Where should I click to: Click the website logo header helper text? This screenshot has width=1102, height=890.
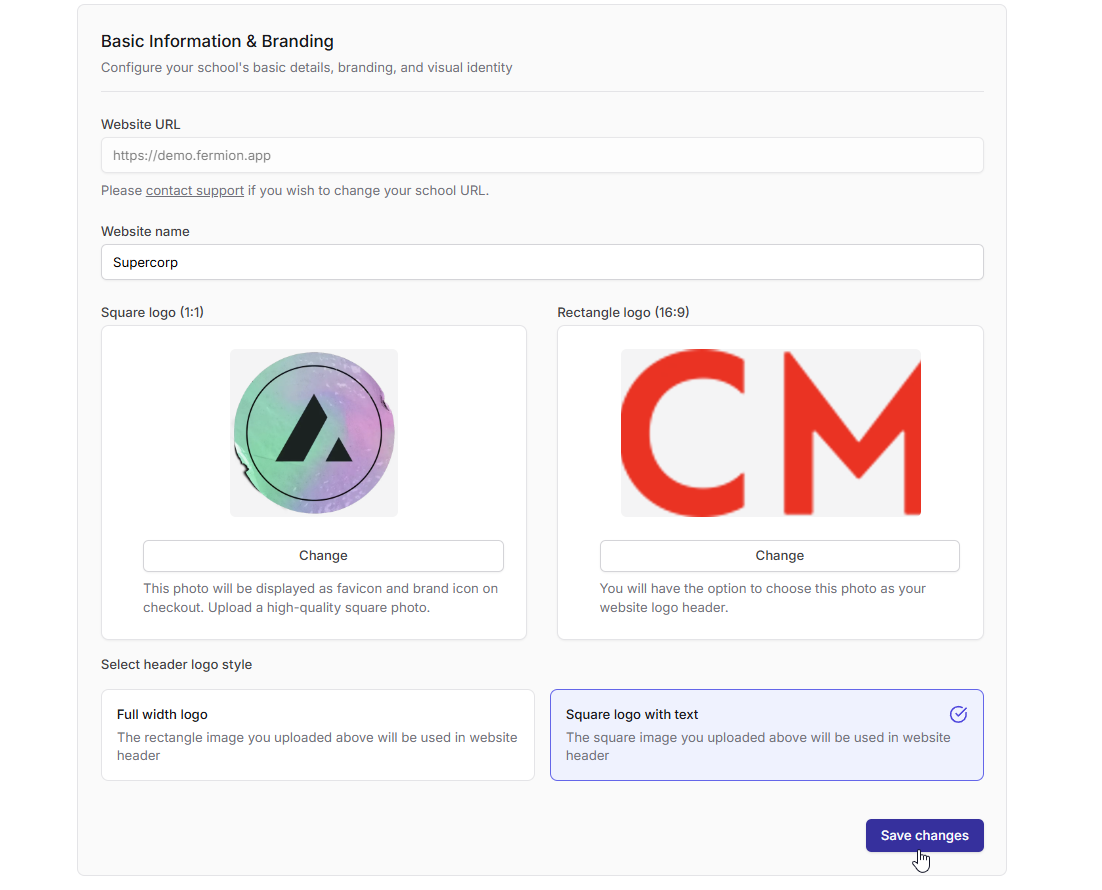[762, 597]
